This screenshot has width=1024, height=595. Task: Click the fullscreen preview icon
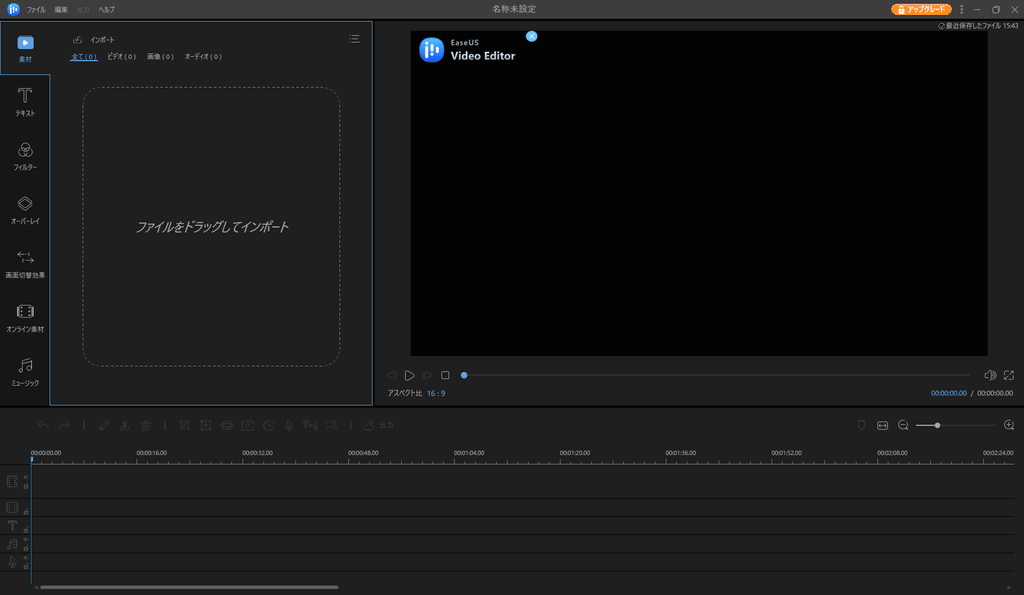click(1008, 375)
